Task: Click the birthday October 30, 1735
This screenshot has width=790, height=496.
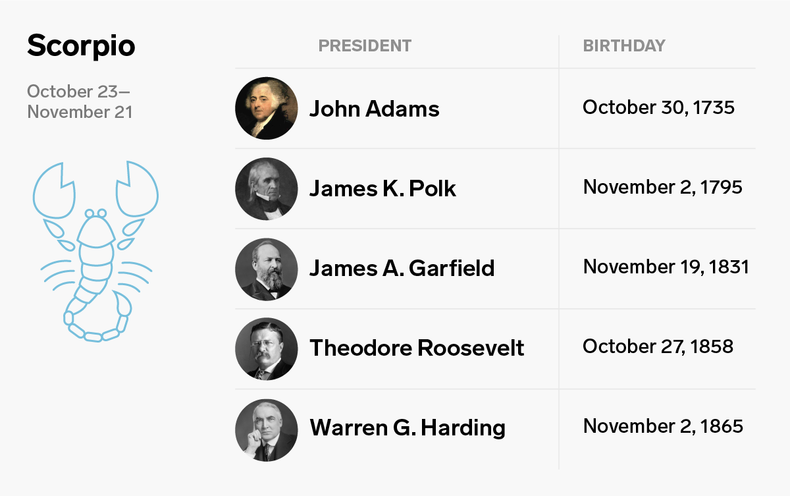Action: 658,107
